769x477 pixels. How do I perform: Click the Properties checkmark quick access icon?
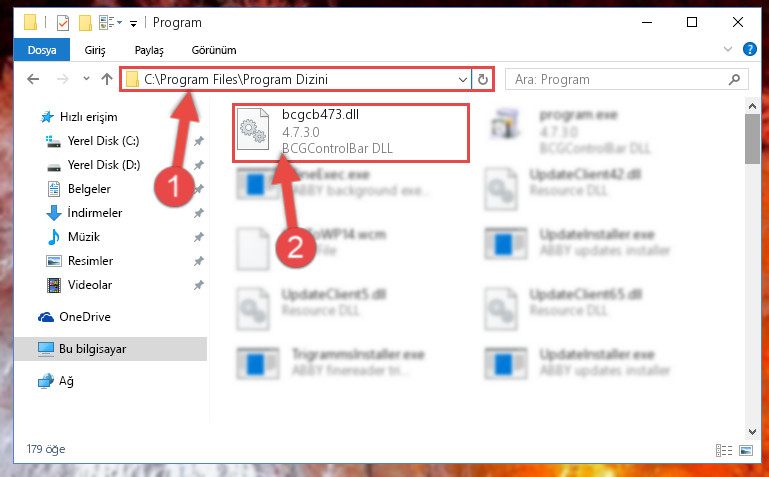[63, 23]
